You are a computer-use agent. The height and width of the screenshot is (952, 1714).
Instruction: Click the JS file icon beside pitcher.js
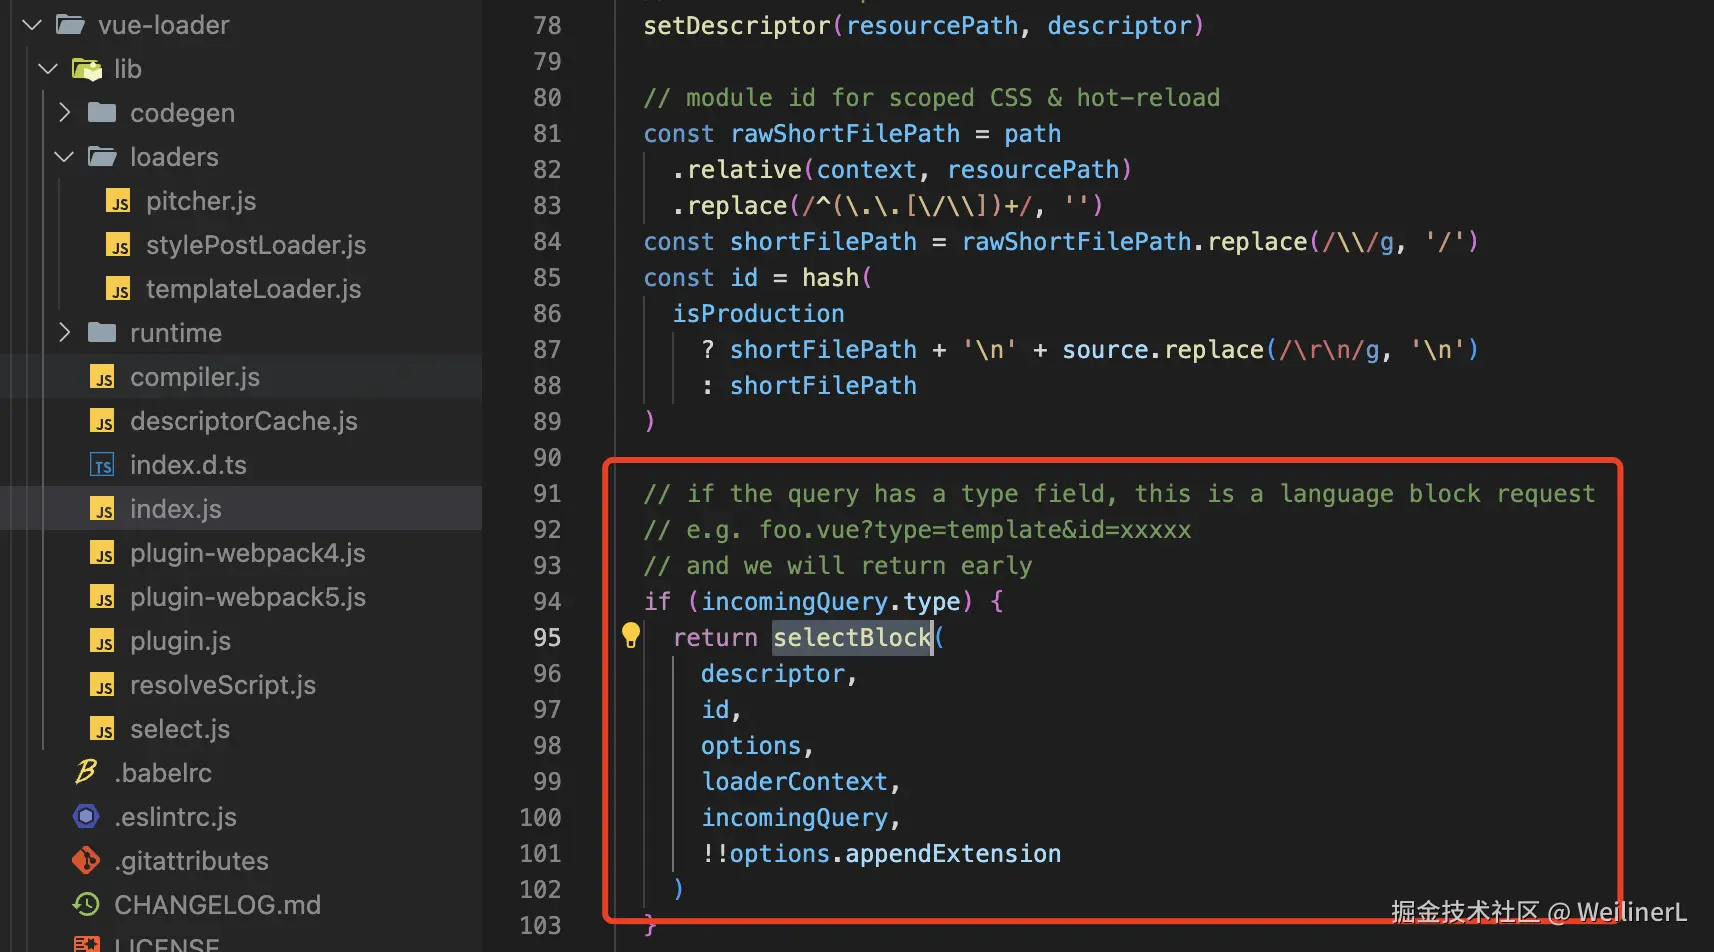point(118,201)
